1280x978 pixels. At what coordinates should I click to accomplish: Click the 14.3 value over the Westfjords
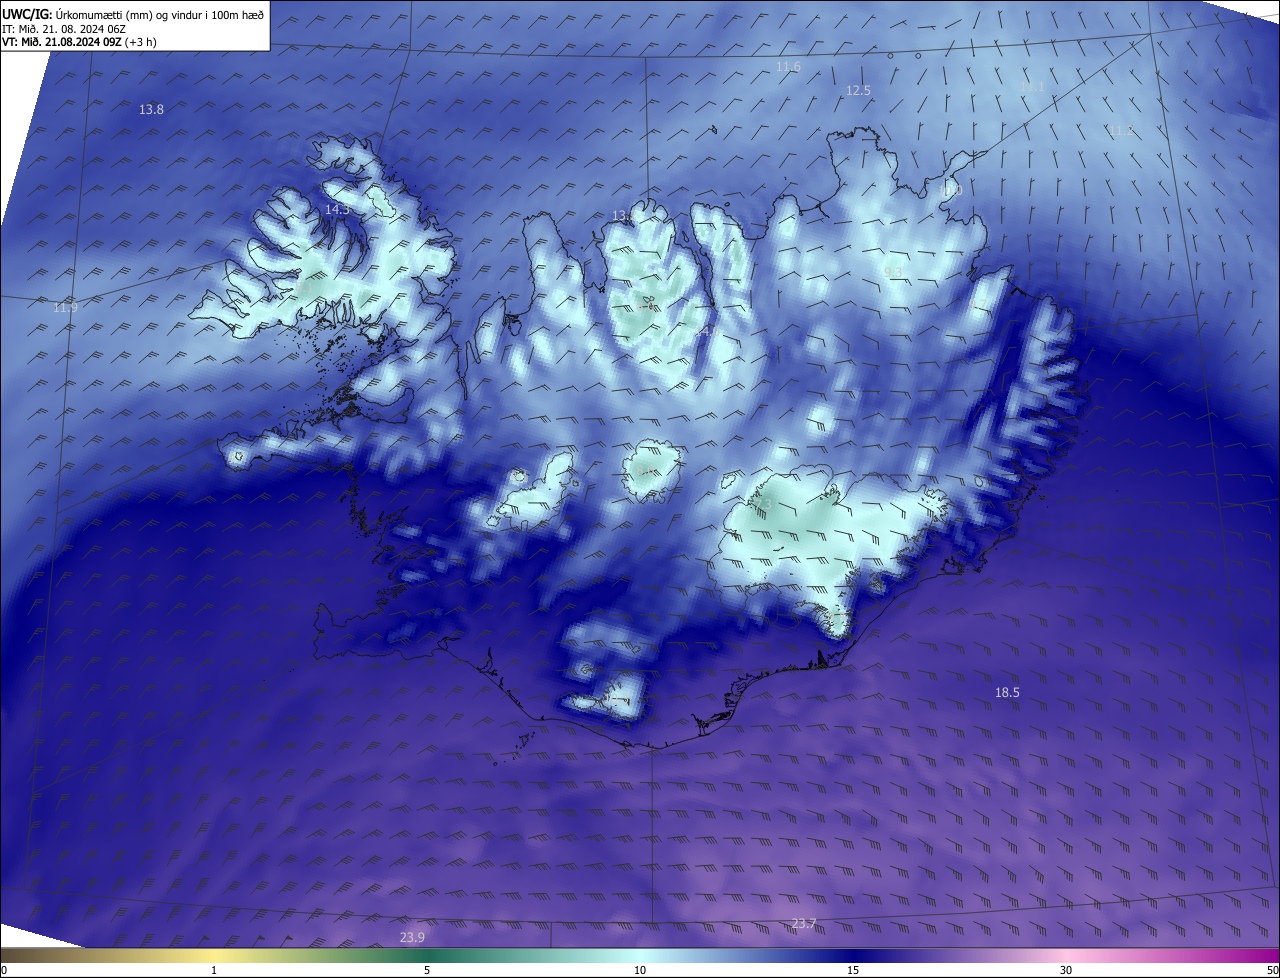pyautogui.click(x=338, y=209)
